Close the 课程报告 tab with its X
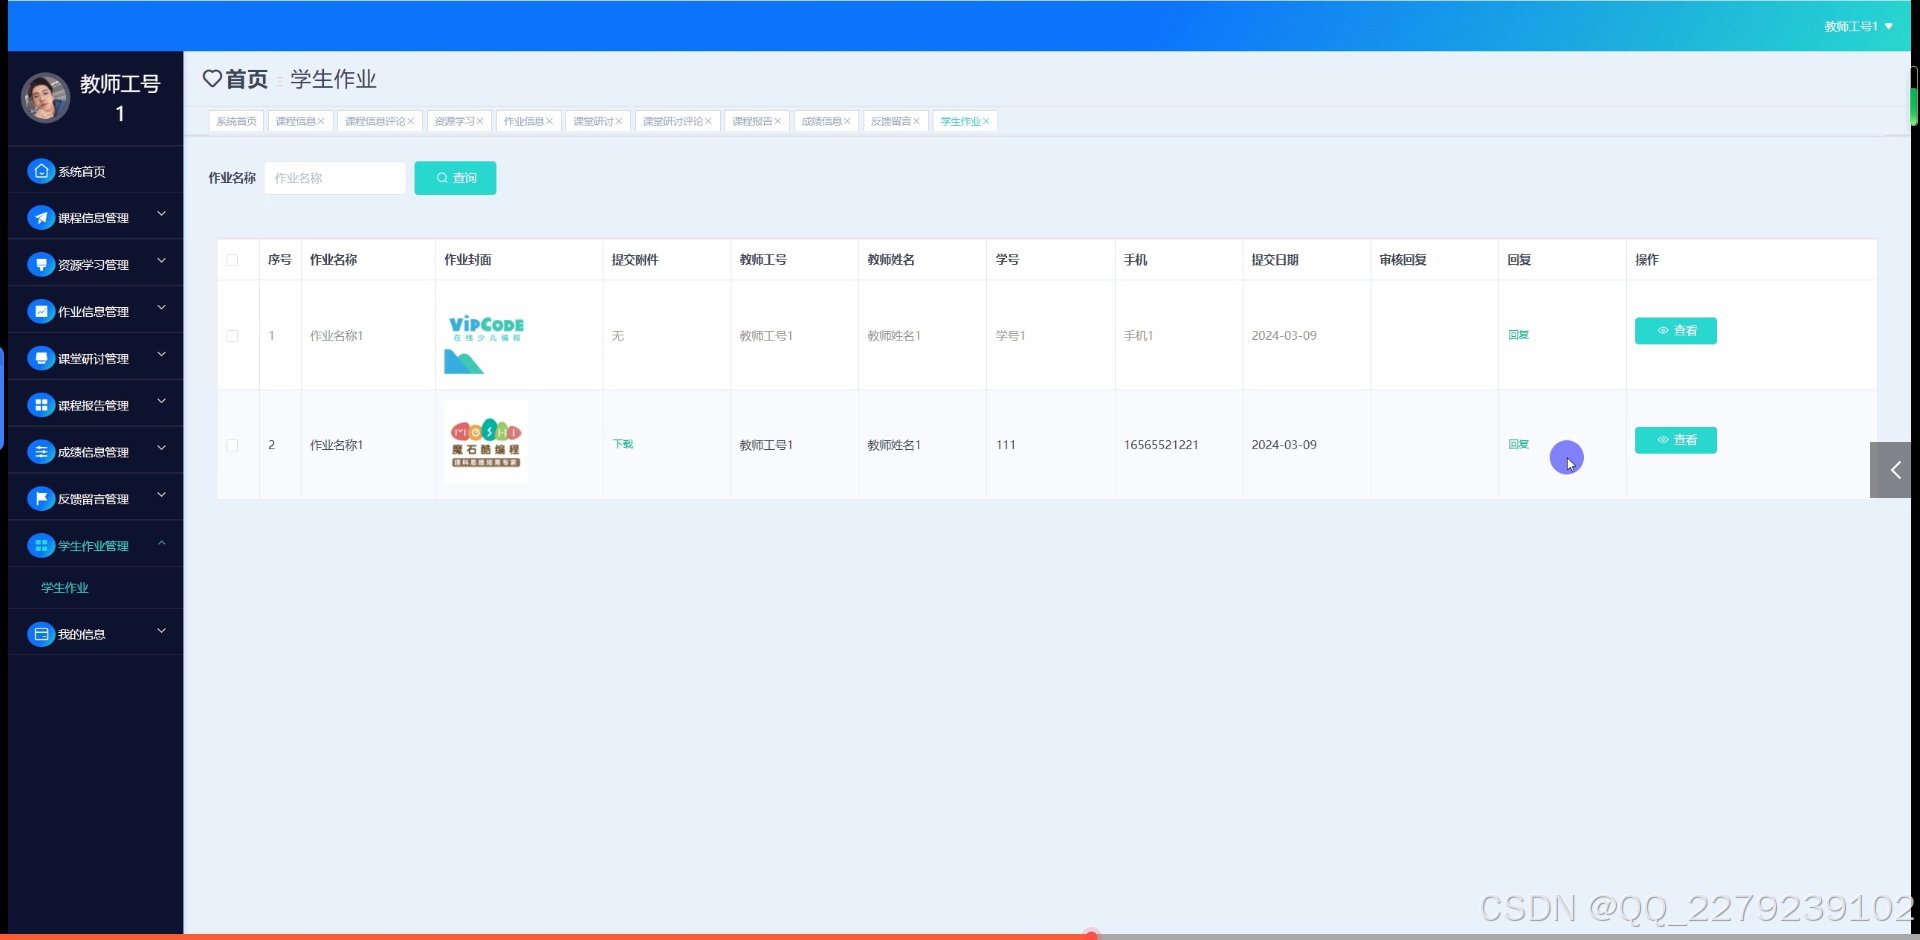Screen dimensions: 1920x940 point(778,121)
